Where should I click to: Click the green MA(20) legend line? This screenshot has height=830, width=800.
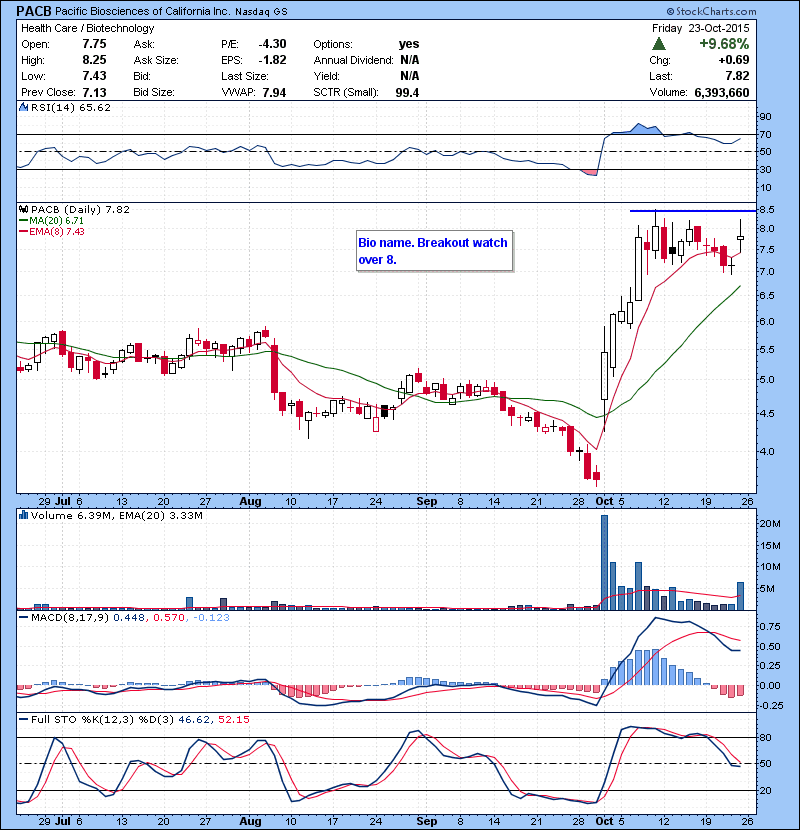pos(23,221)
